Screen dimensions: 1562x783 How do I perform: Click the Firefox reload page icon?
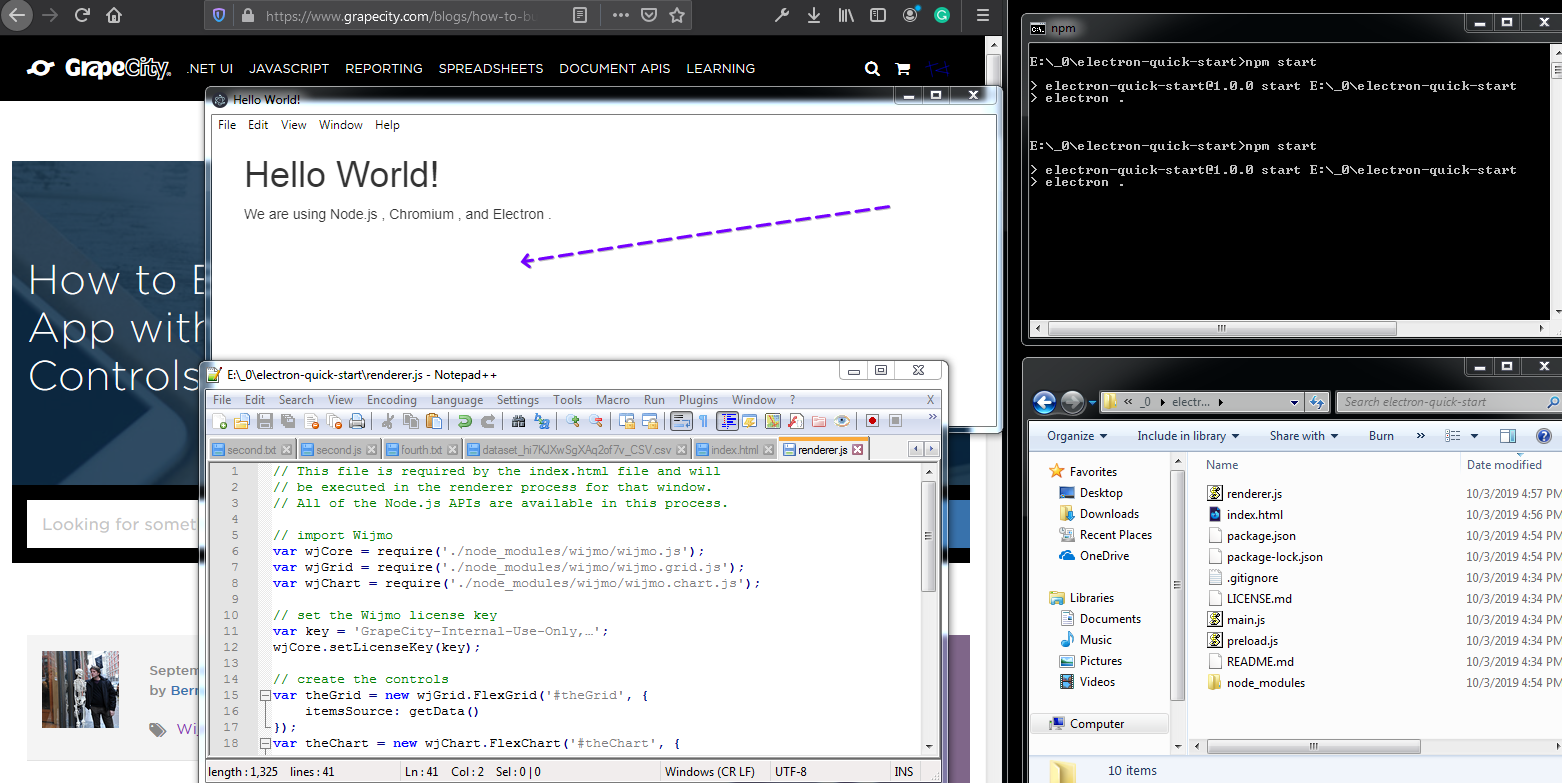click(82, 15)
